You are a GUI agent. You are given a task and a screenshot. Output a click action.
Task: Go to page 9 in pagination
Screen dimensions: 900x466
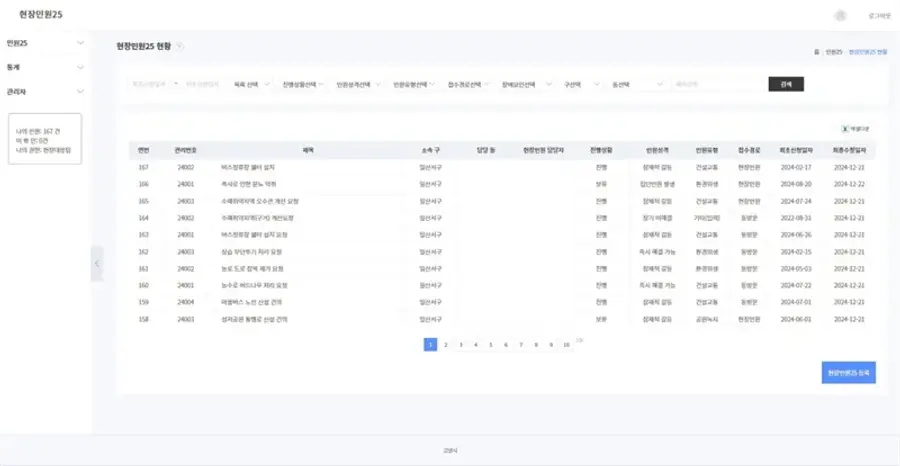pyautogui.click(x=551, y=344)
